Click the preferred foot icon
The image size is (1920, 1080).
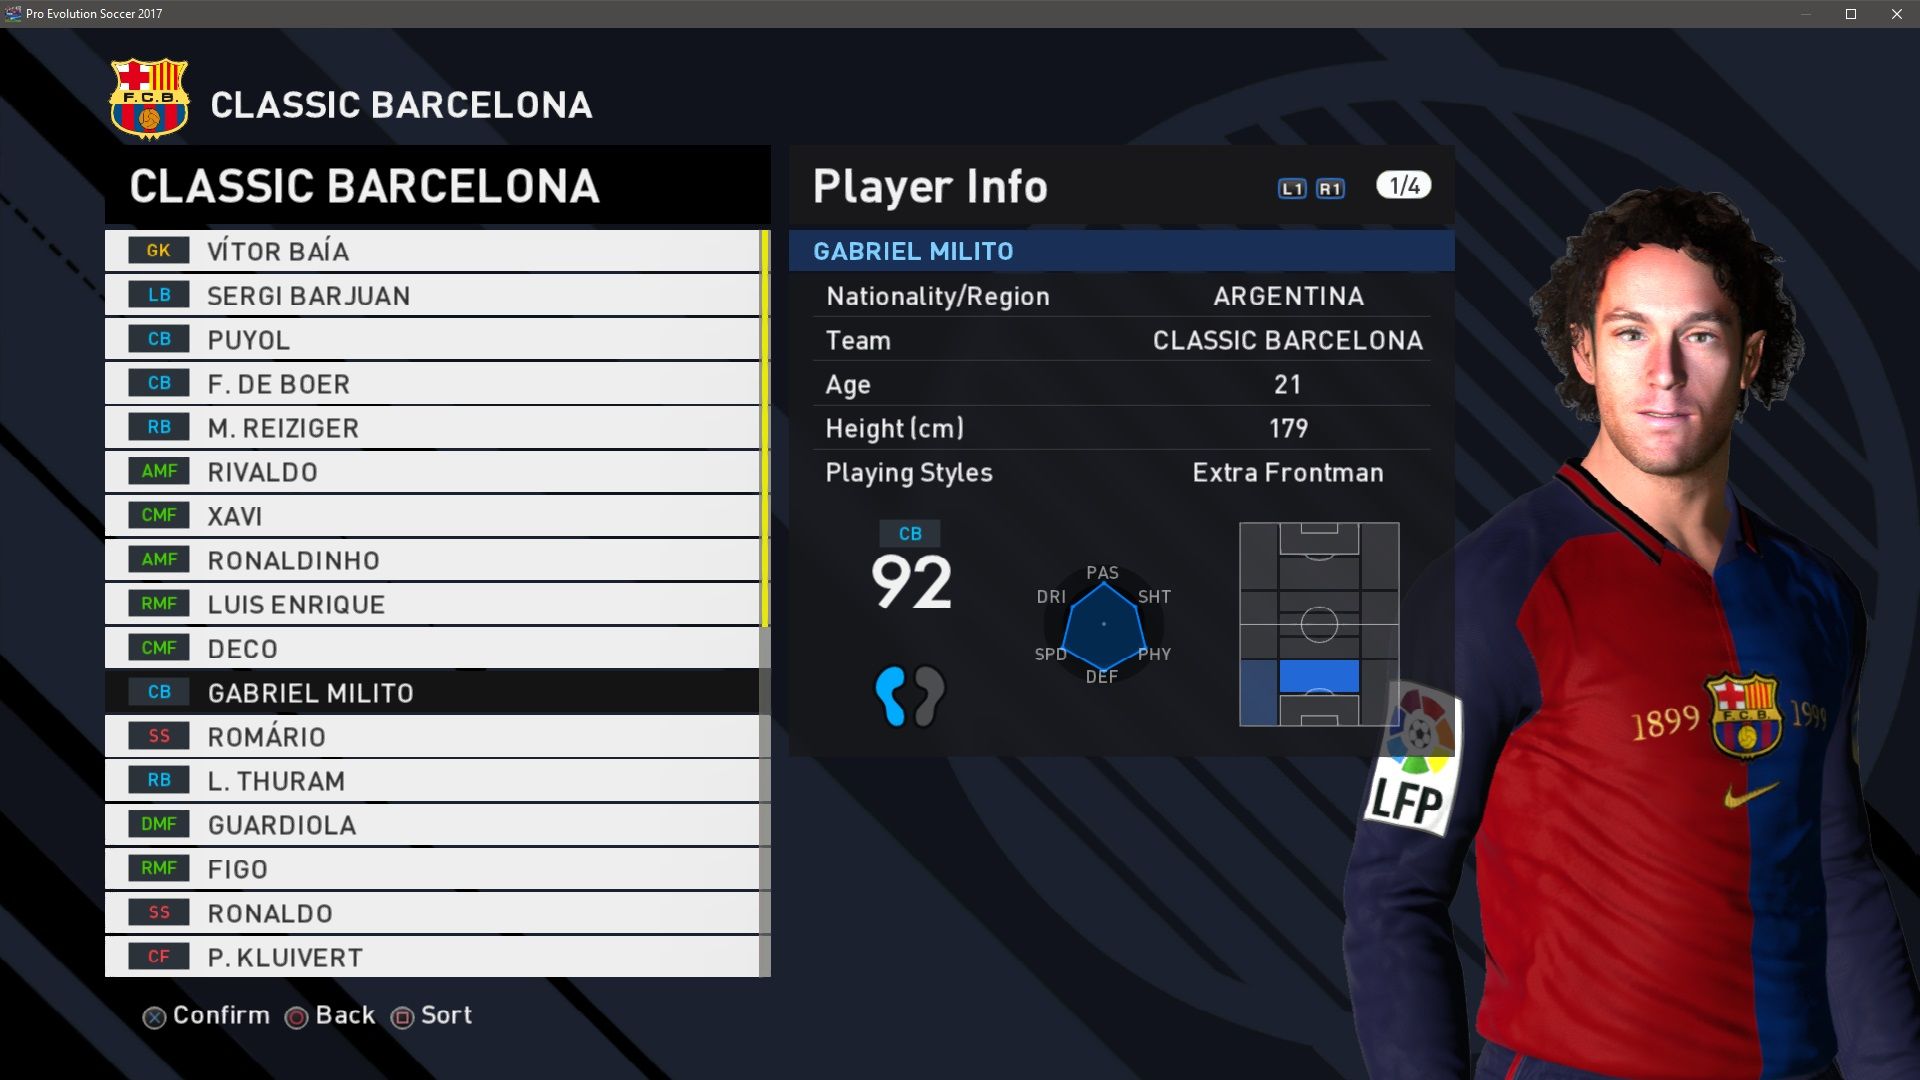point(909,696)
